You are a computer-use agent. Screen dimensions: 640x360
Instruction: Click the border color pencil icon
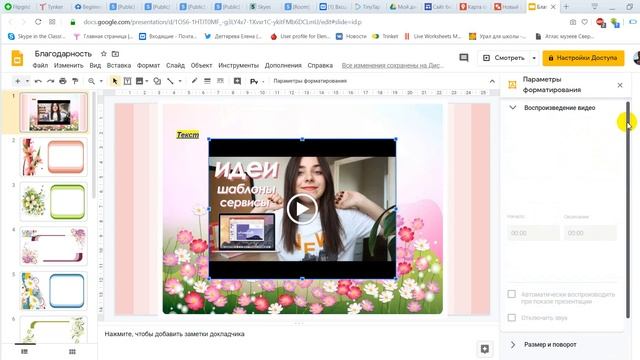194,81
